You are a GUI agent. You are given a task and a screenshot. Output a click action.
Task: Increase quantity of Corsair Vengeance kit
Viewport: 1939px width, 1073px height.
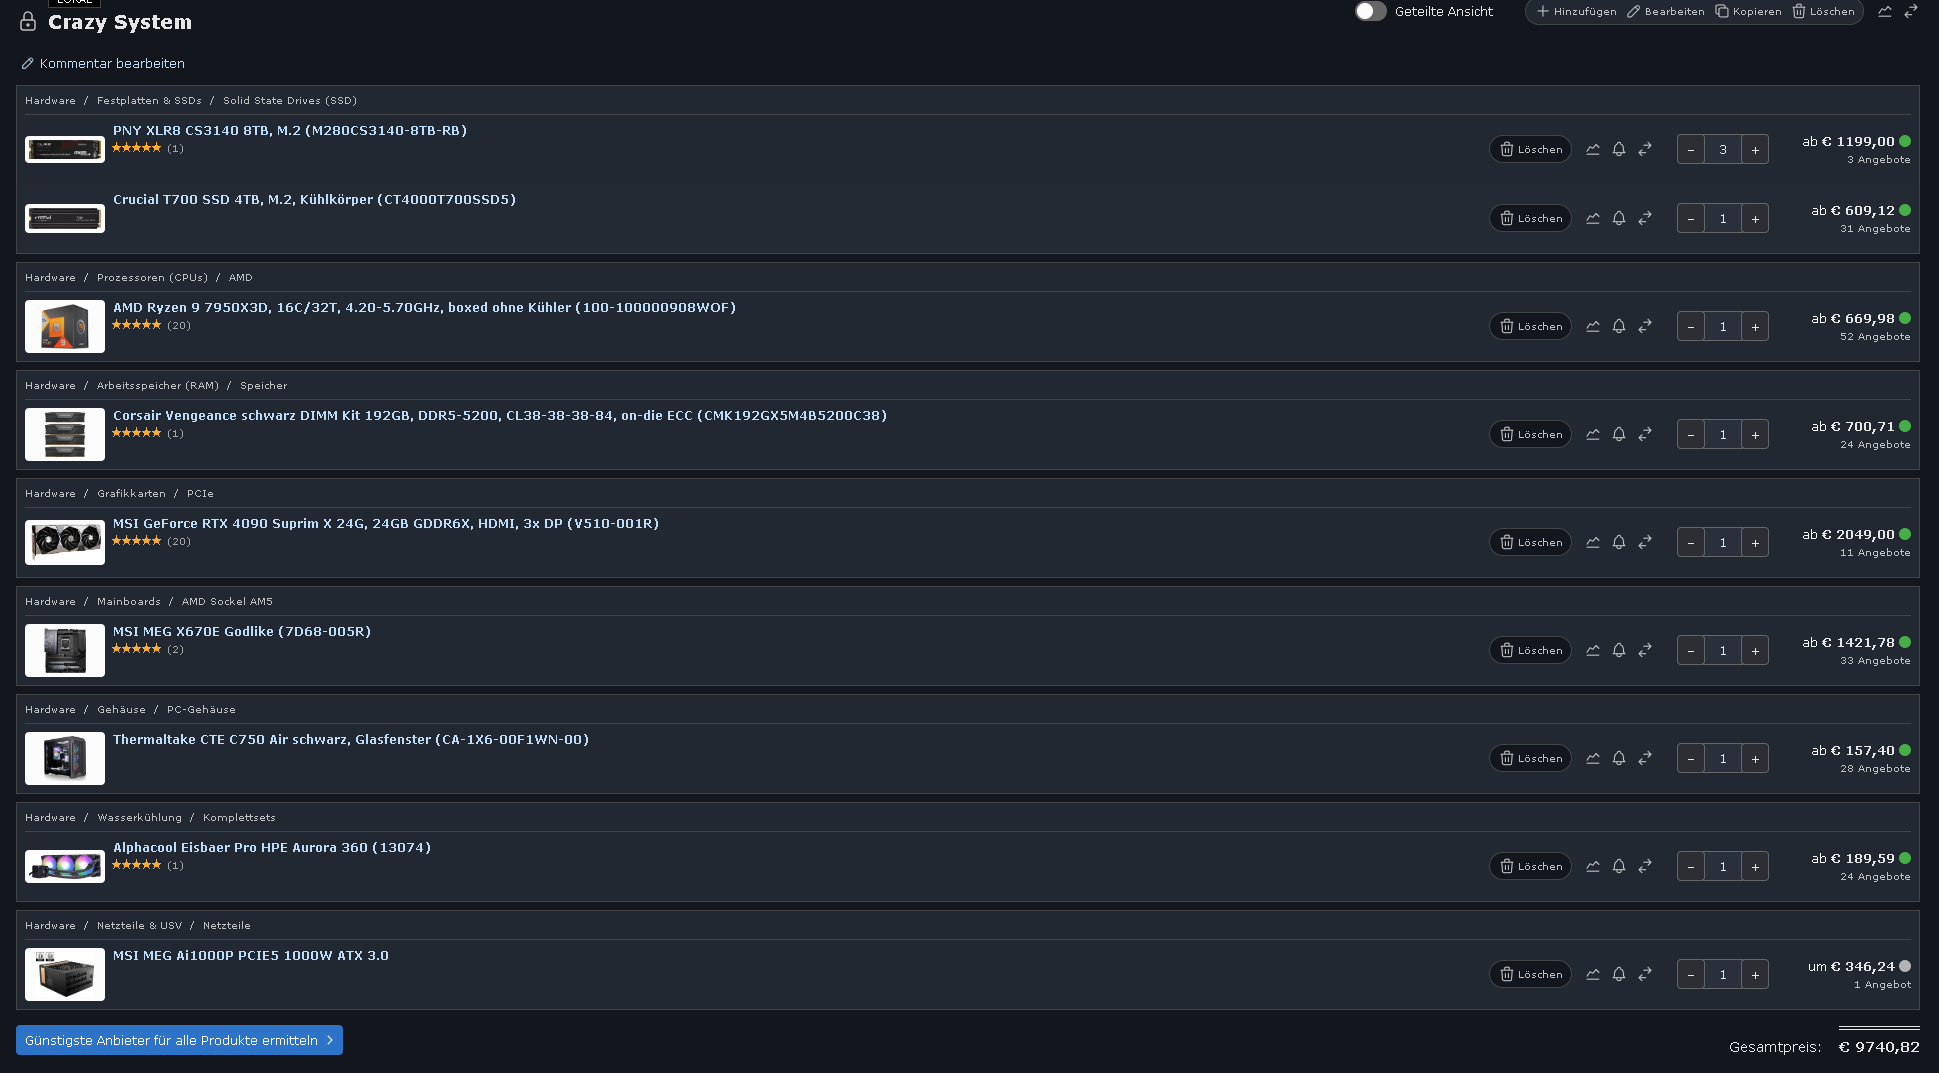[1755, 435]
